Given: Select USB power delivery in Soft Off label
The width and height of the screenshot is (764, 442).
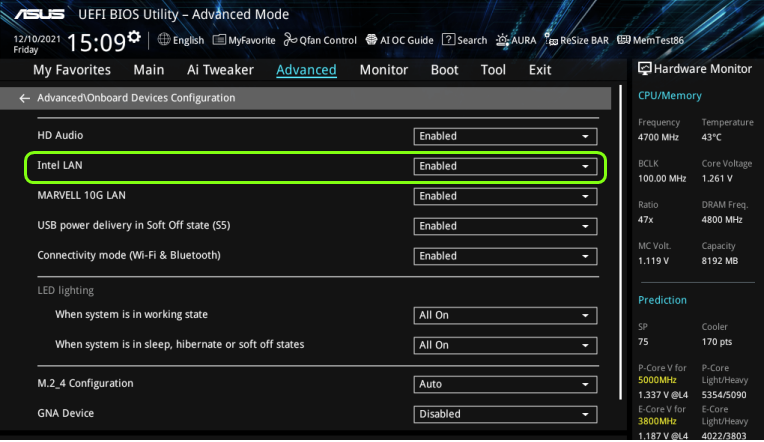Looking at the screenshot, I should tap(134, 225).
